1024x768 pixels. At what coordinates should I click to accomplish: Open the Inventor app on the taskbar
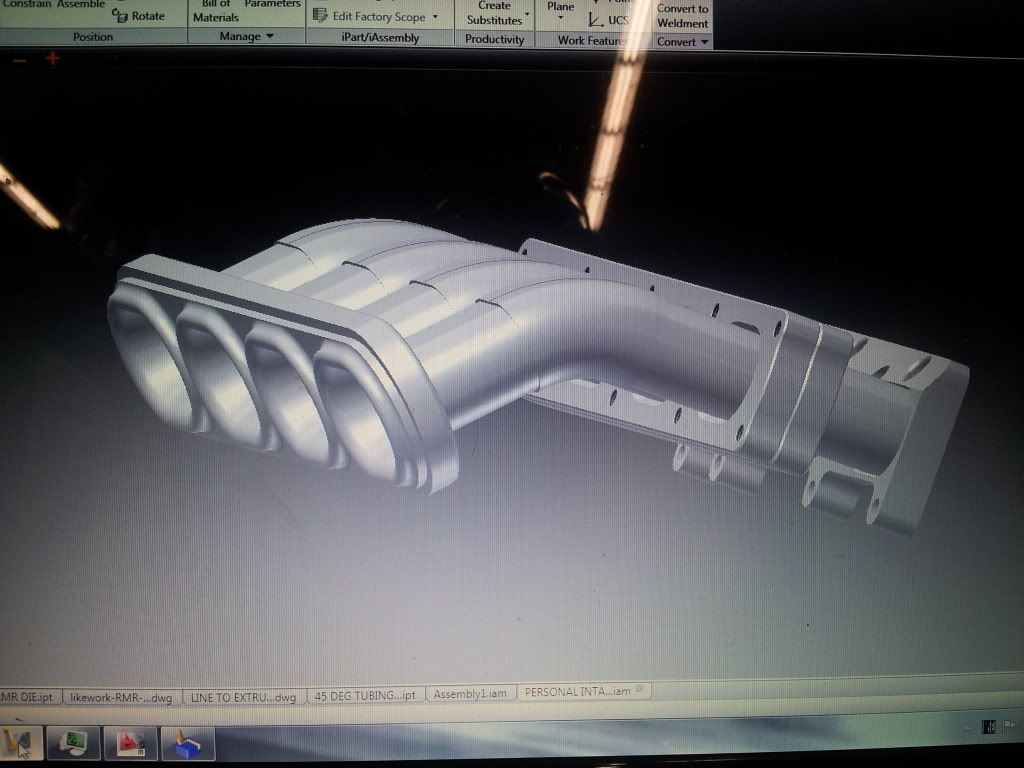coord(18,742)
